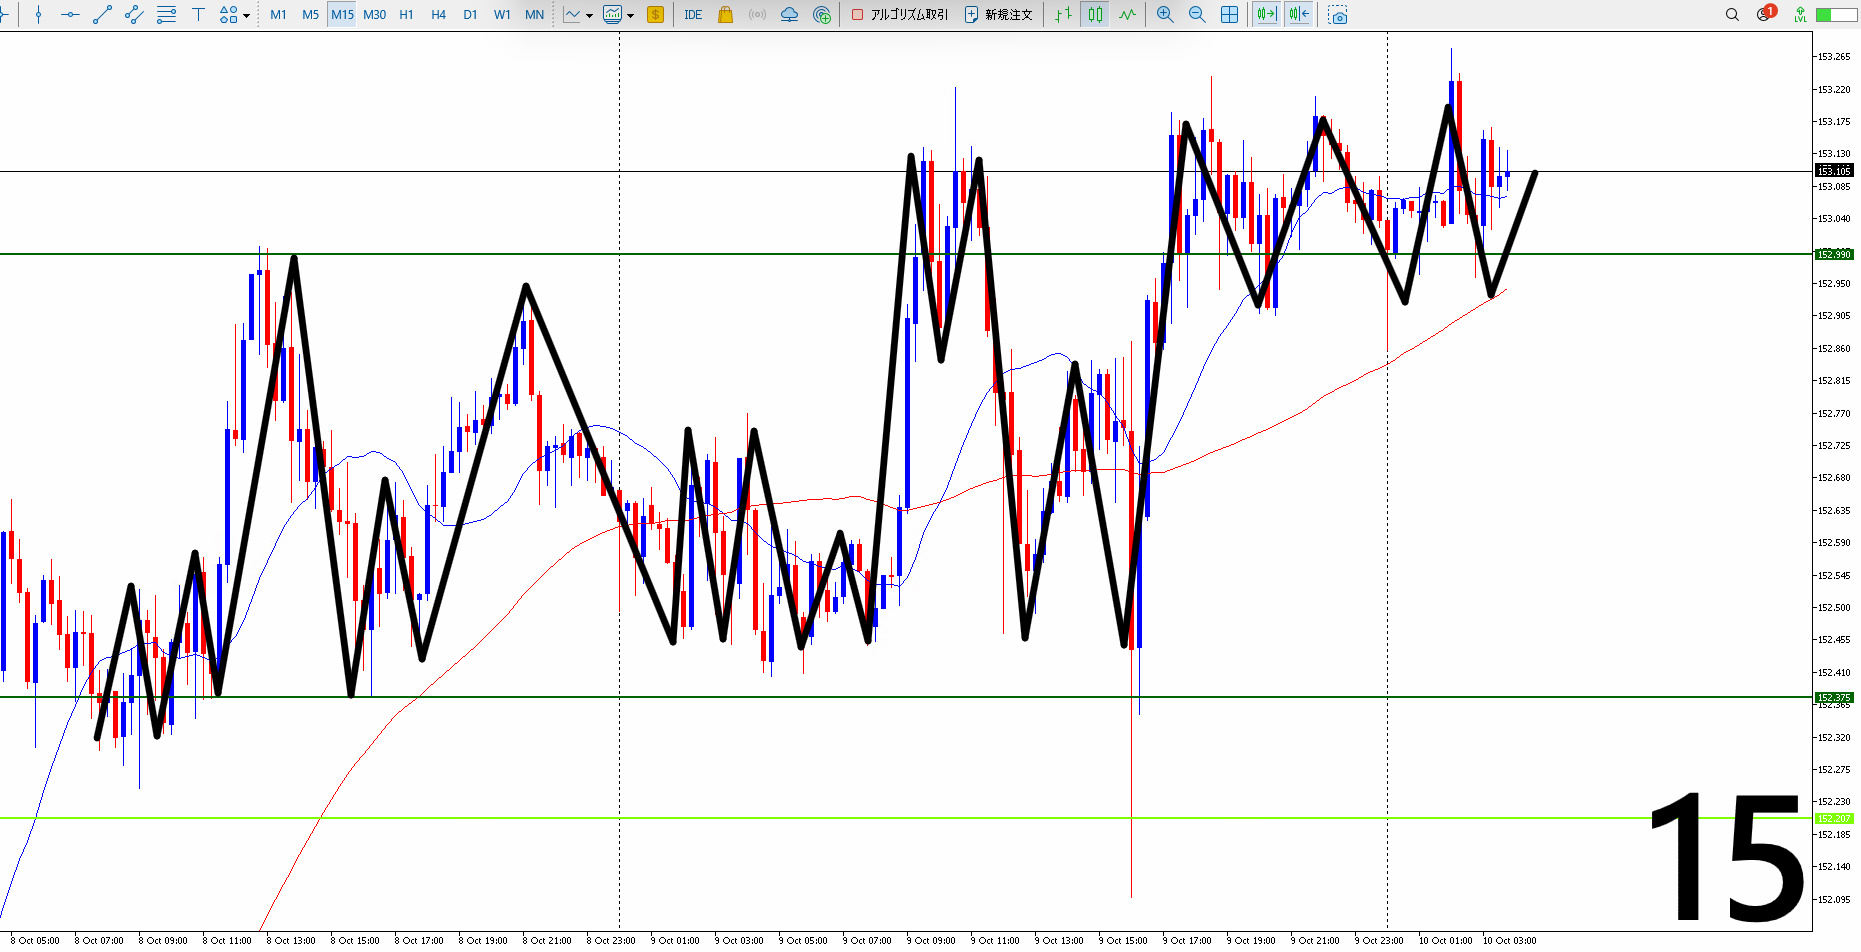The height and width of the screenshot is (952, 1861).
Task: Open the chart type dropdown arrow
Action: click(x=589, y=16)
